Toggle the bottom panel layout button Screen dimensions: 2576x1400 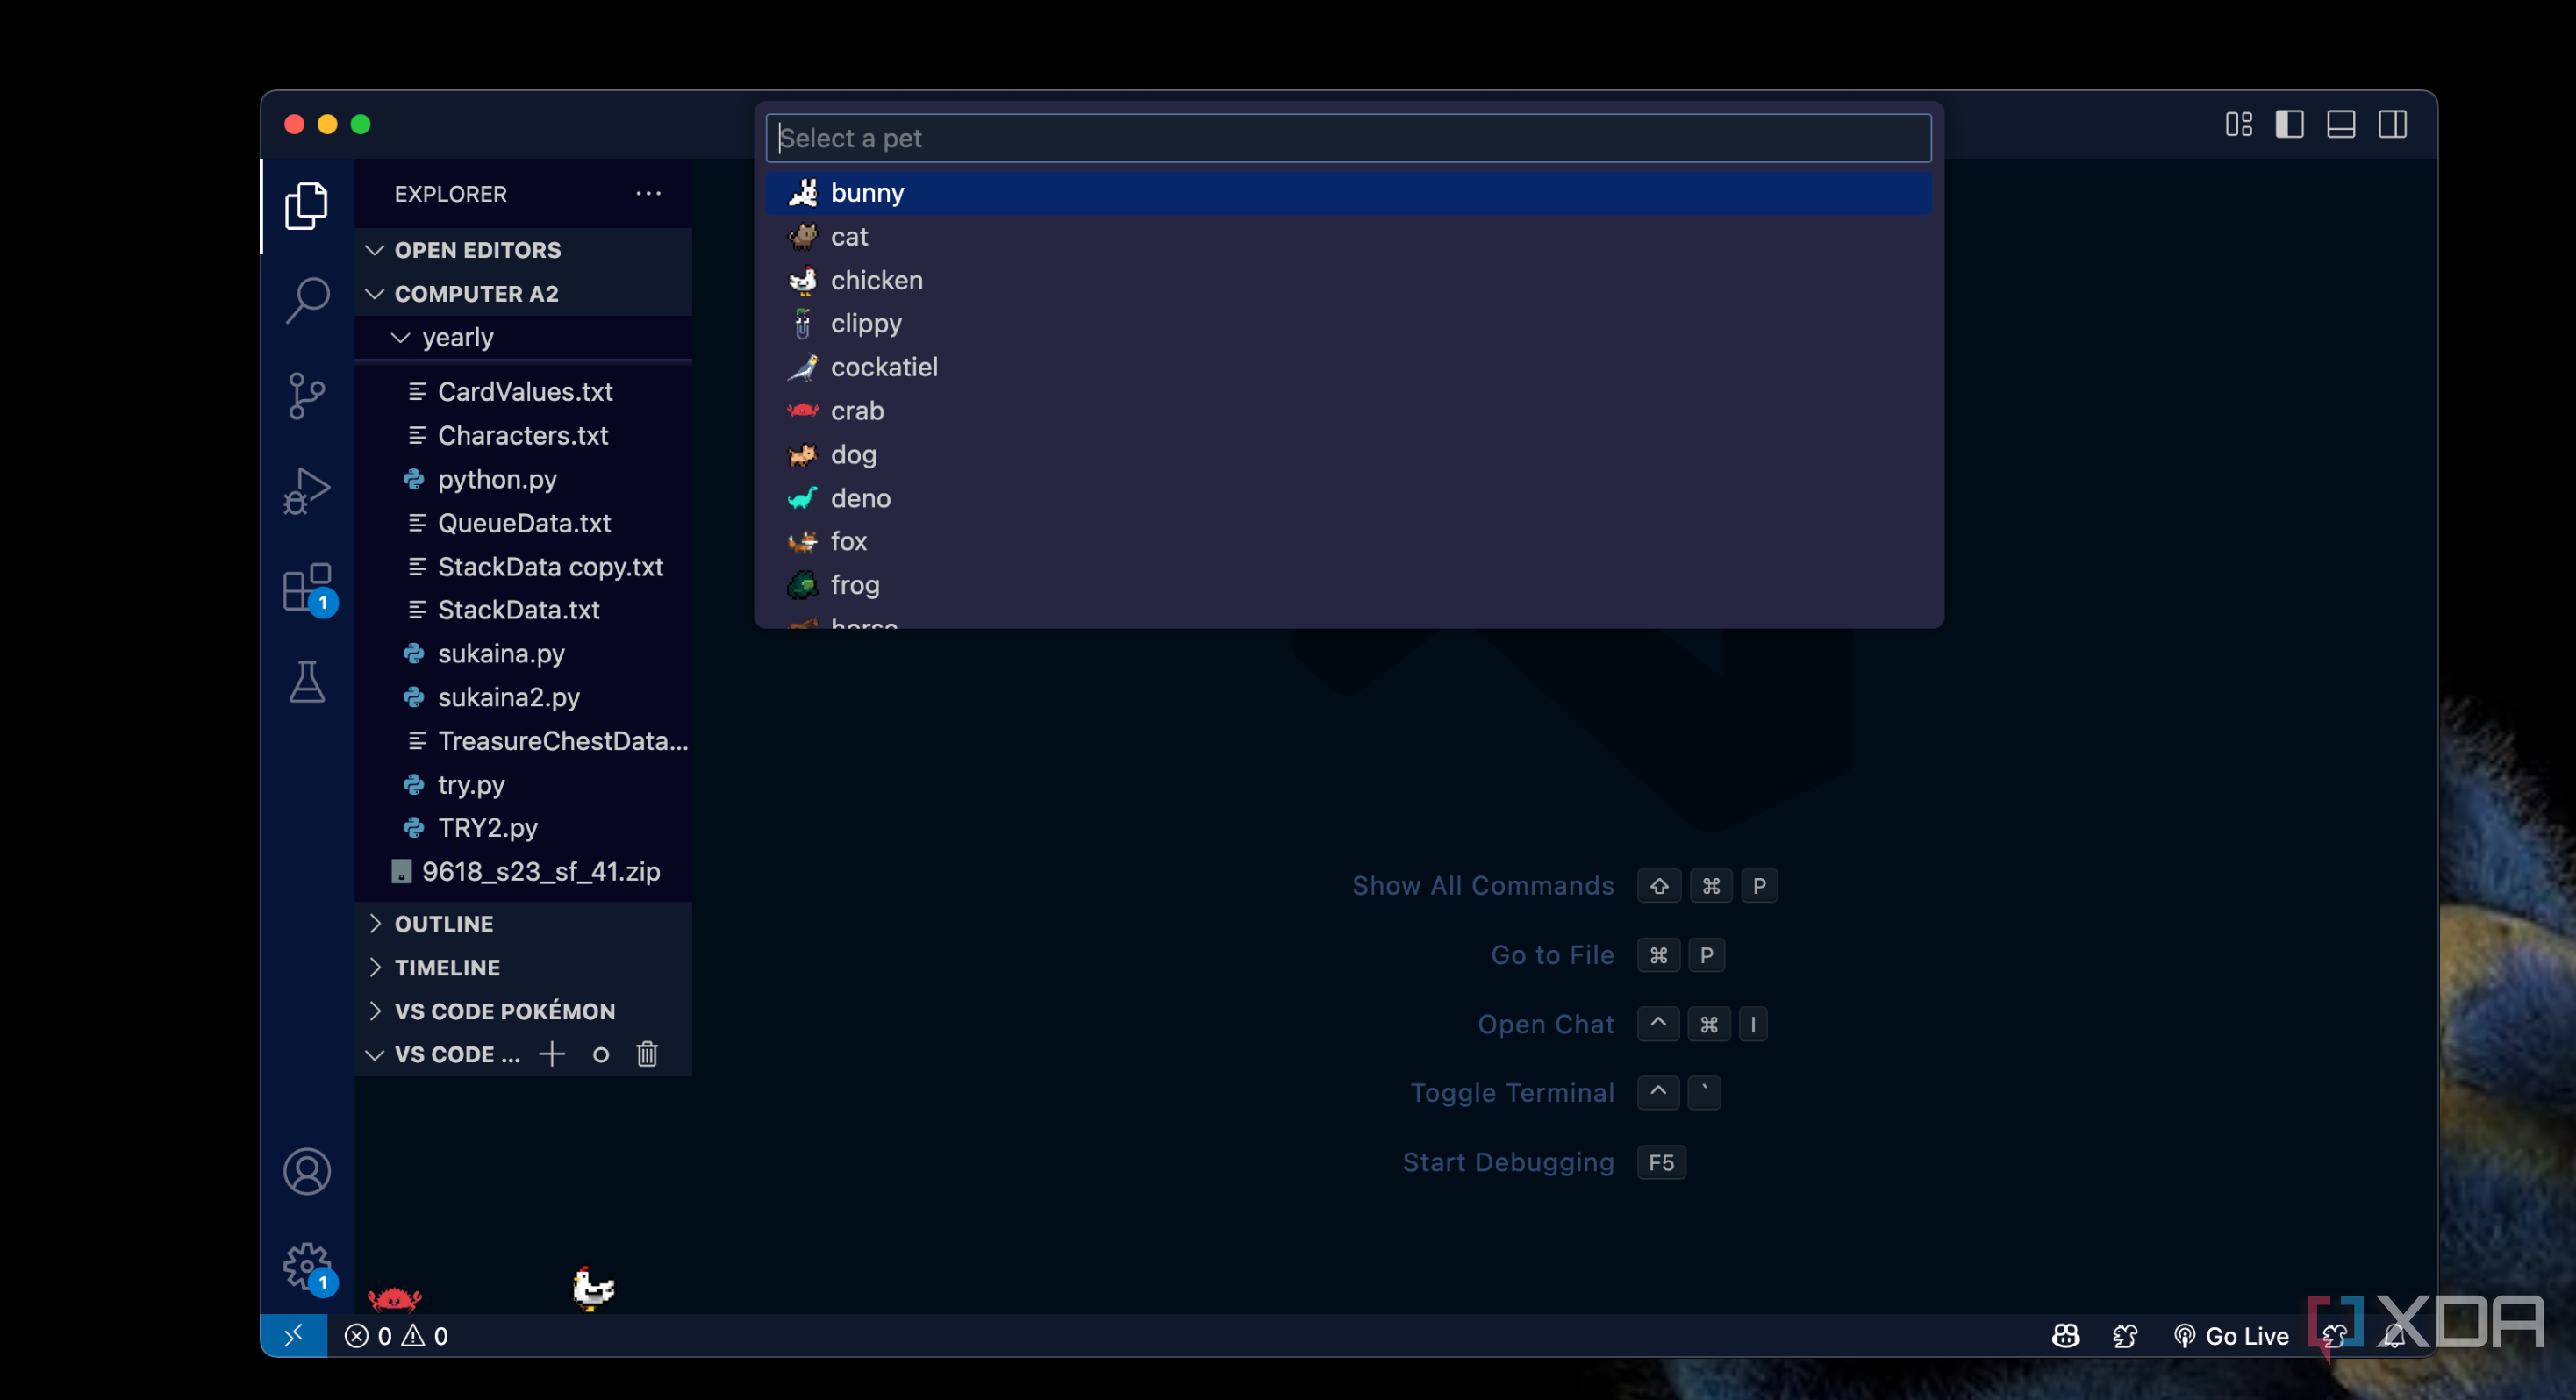[2340, 124]
